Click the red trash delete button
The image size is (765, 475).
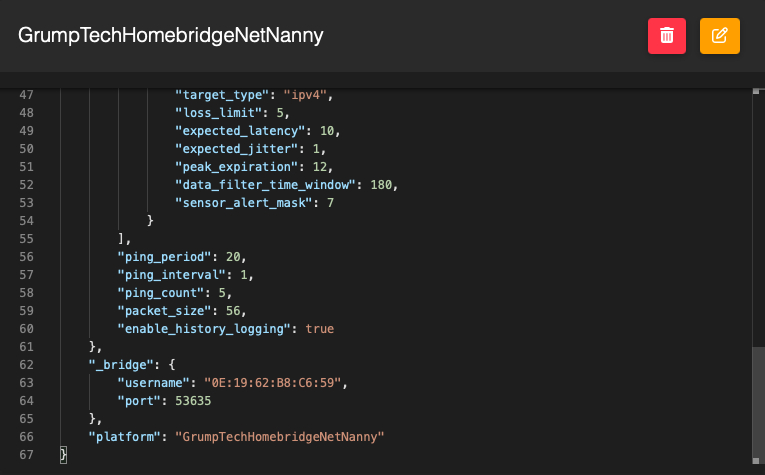coord(666,36)
